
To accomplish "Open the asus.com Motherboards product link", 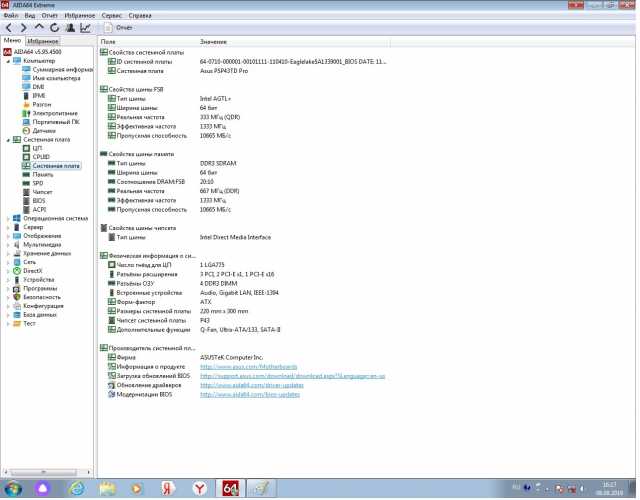I will pos(249,367).
